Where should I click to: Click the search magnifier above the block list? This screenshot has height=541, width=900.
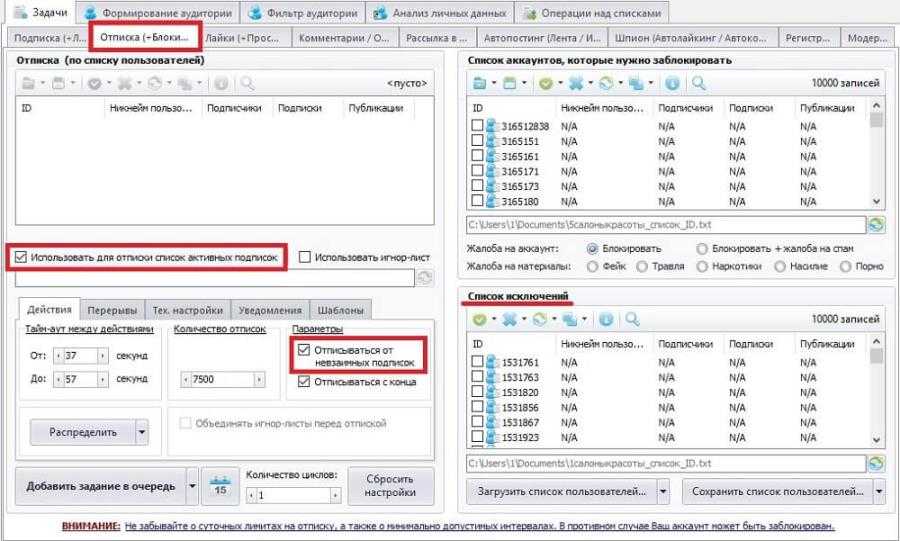tap(699, 83)
